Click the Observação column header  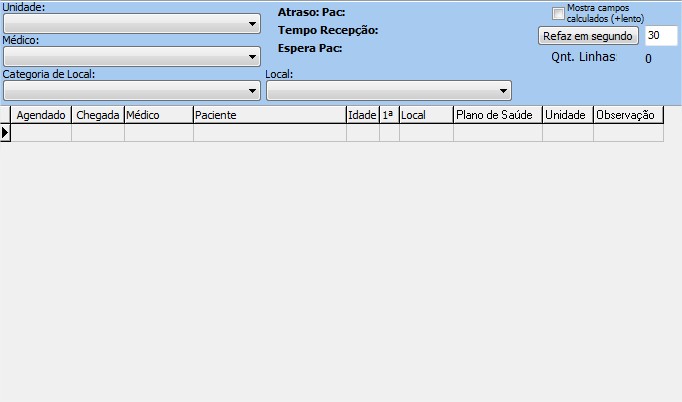[627, 115]
